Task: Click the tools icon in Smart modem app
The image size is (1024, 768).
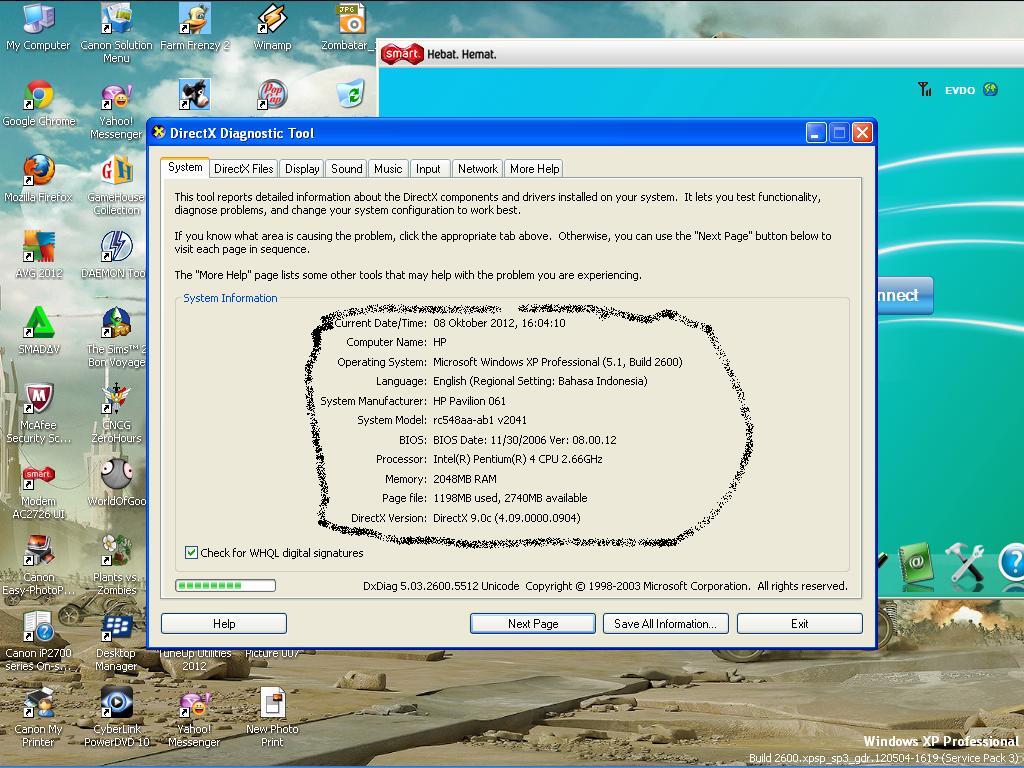Action: click(x=965, y=563)
